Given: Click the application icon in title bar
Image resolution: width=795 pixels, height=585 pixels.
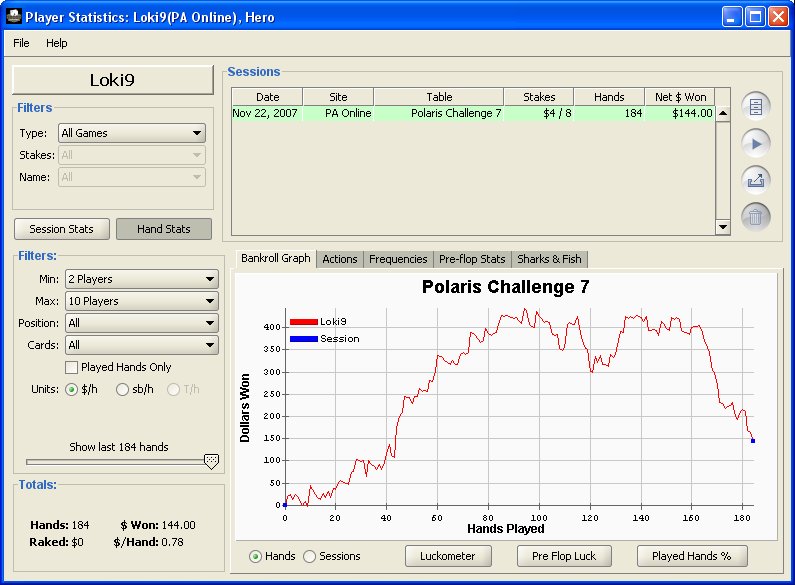Looking at the screenshot, I should pyautogui.click(x=12, y=16).
